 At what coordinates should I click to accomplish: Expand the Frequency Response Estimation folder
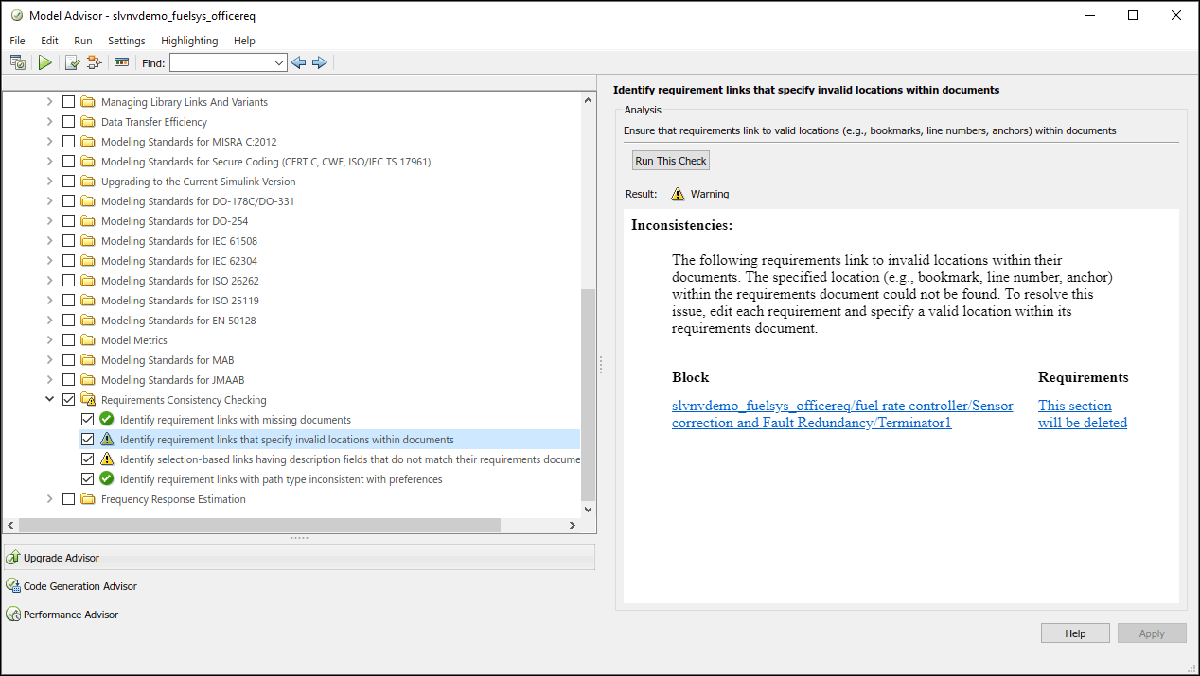coord(49,499)
